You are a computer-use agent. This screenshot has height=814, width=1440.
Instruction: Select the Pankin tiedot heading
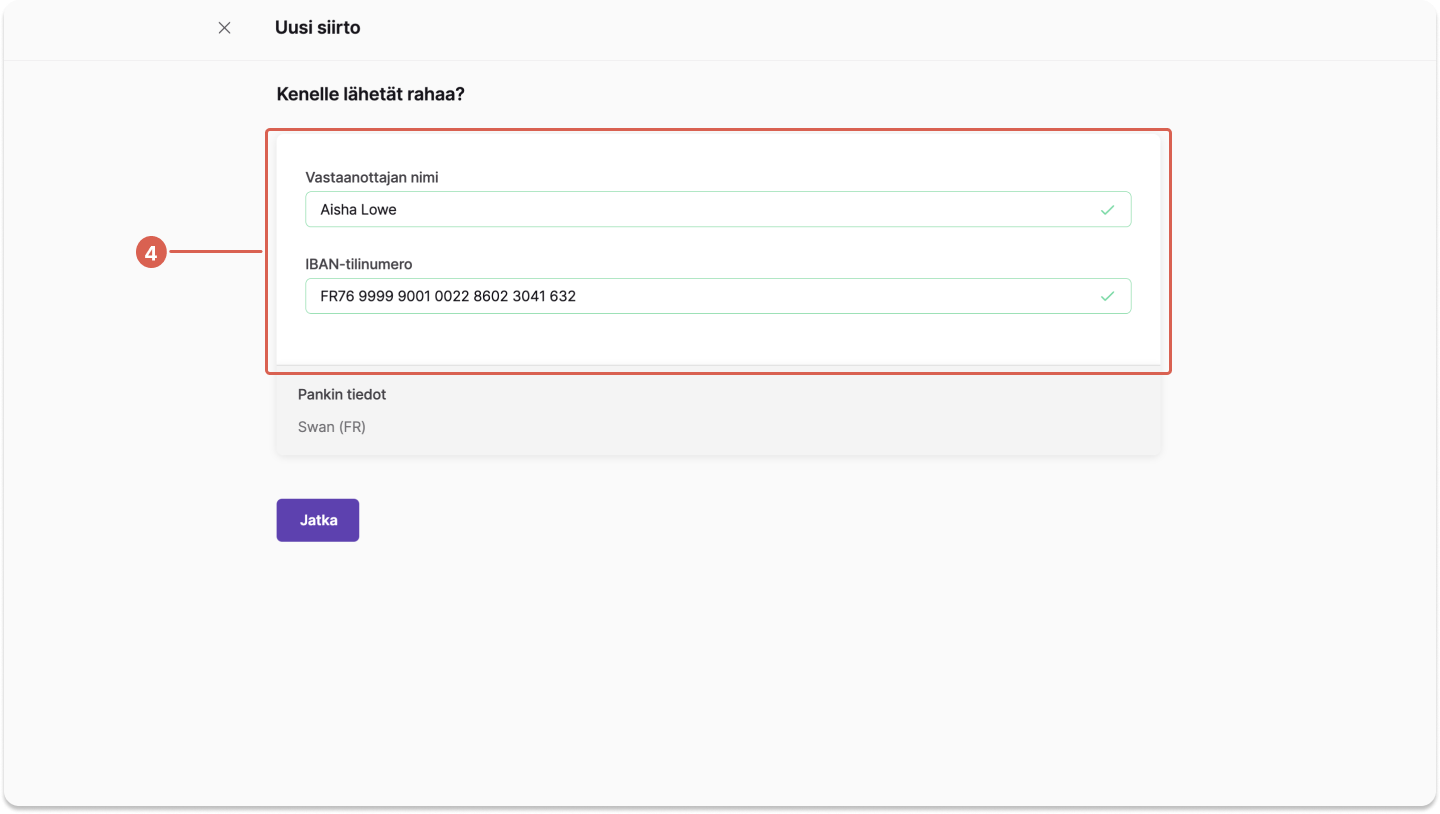tap(342, 395)
